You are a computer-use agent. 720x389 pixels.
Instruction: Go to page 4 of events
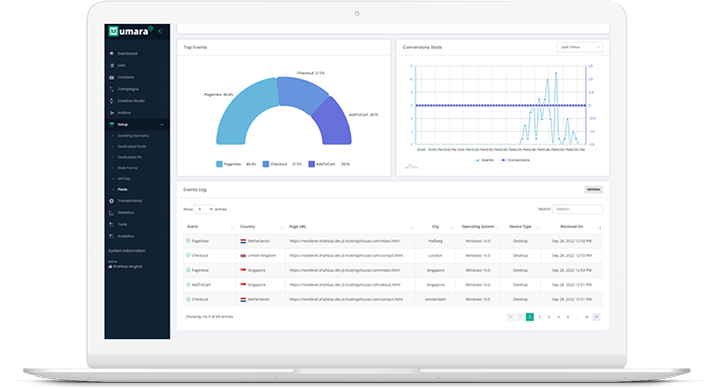(x=558, y=317)
